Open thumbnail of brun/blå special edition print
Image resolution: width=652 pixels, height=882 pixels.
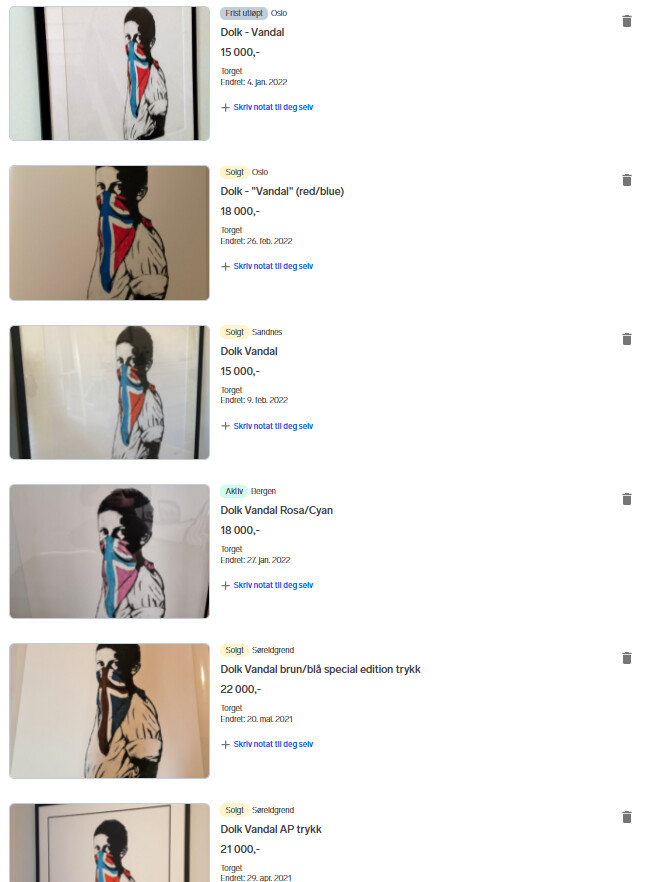point(109,711)
